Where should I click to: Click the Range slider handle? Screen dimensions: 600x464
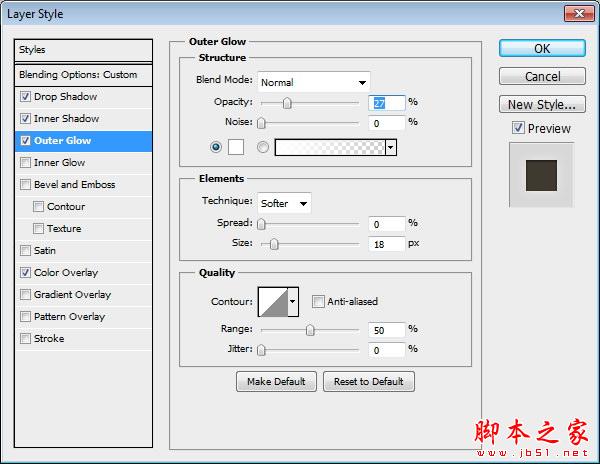pyautogui.click(x=310, y=330)
